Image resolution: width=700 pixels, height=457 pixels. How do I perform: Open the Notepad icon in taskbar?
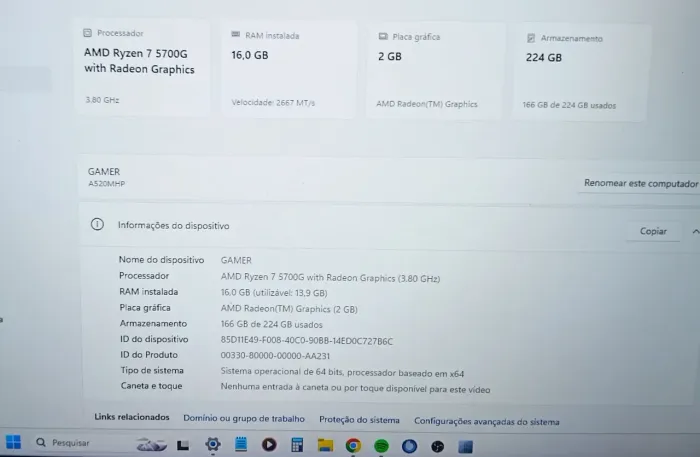tap(241, 444)
